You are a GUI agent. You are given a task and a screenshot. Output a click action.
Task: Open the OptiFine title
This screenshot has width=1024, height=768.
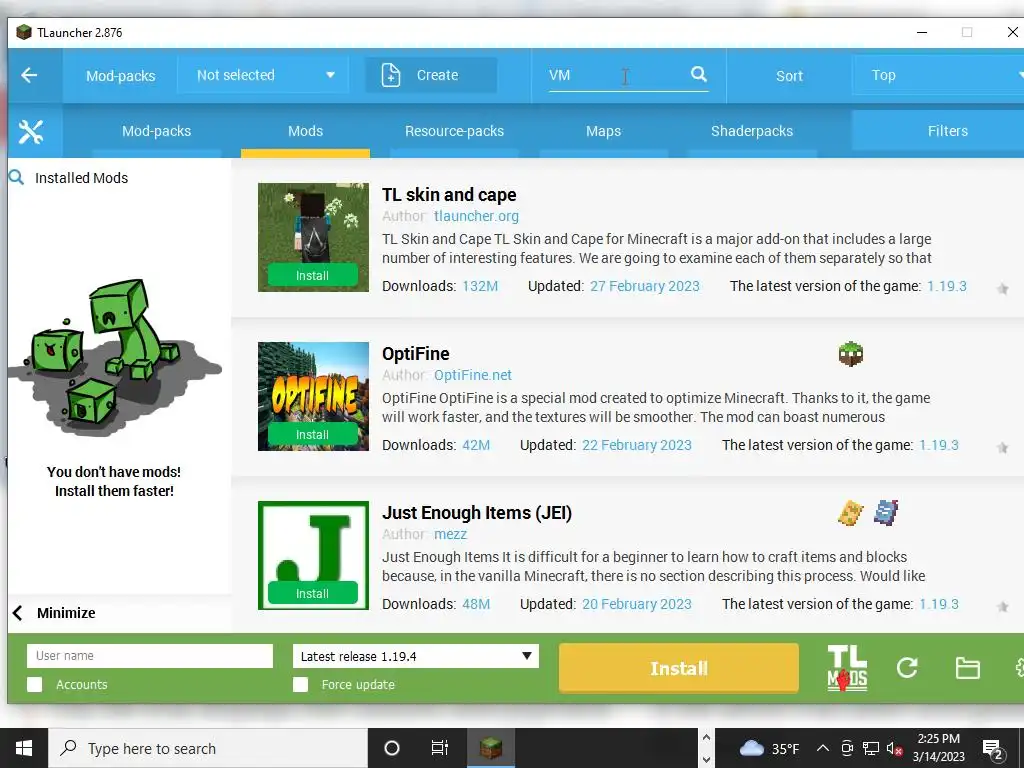[416, 354]
